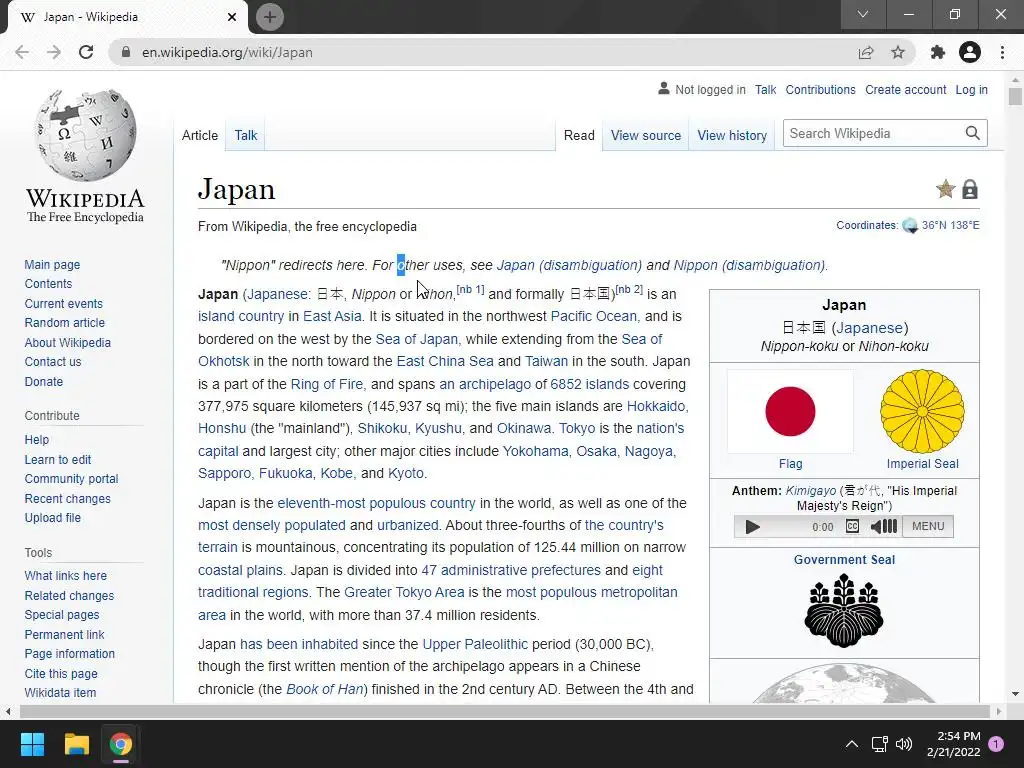Open the View source tab
This screenshot has width=1024, height=768.
click(x=646, y=135)
